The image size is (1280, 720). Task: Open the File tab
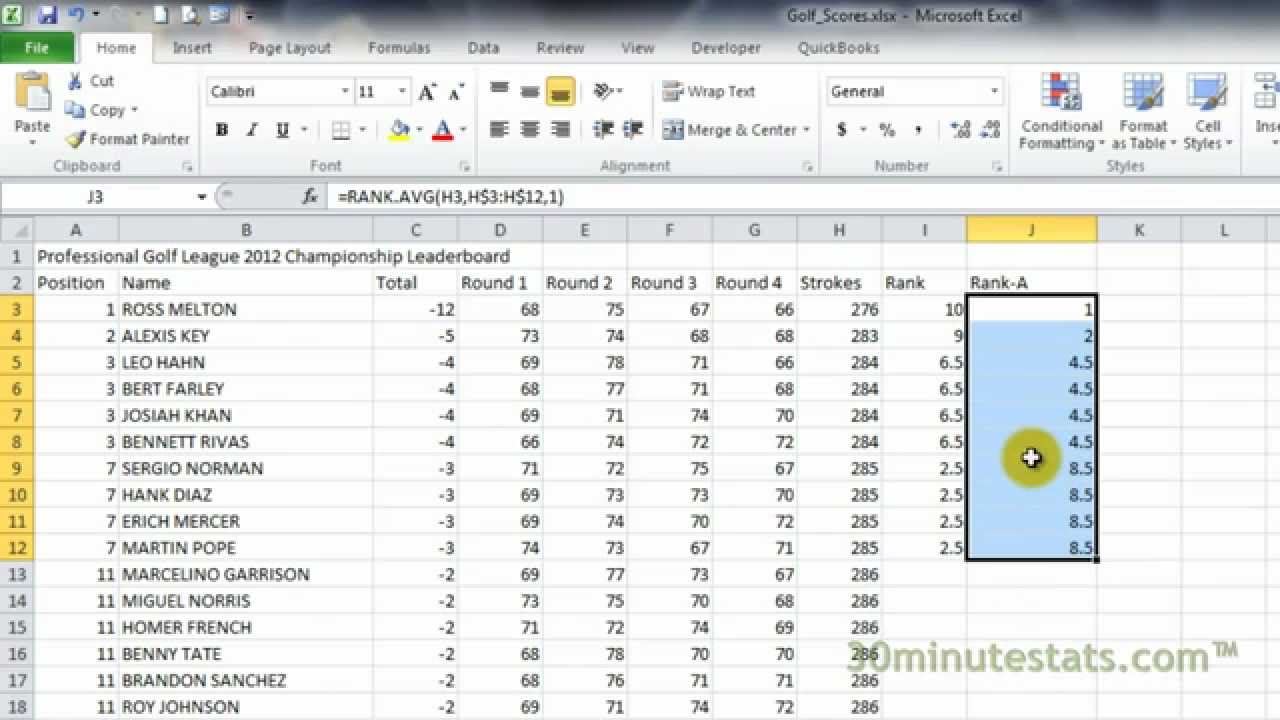pos(36,47)
